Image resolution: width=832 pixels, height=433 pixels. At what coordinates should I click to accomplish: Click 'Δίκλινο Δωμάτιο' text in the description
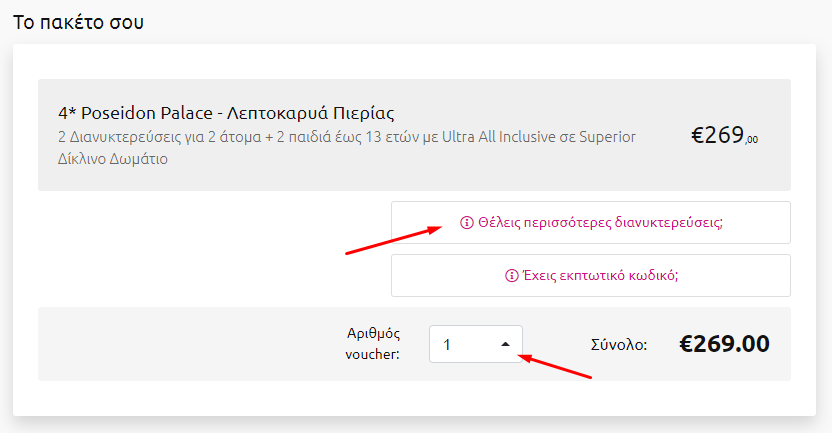[x=112, y=159]
